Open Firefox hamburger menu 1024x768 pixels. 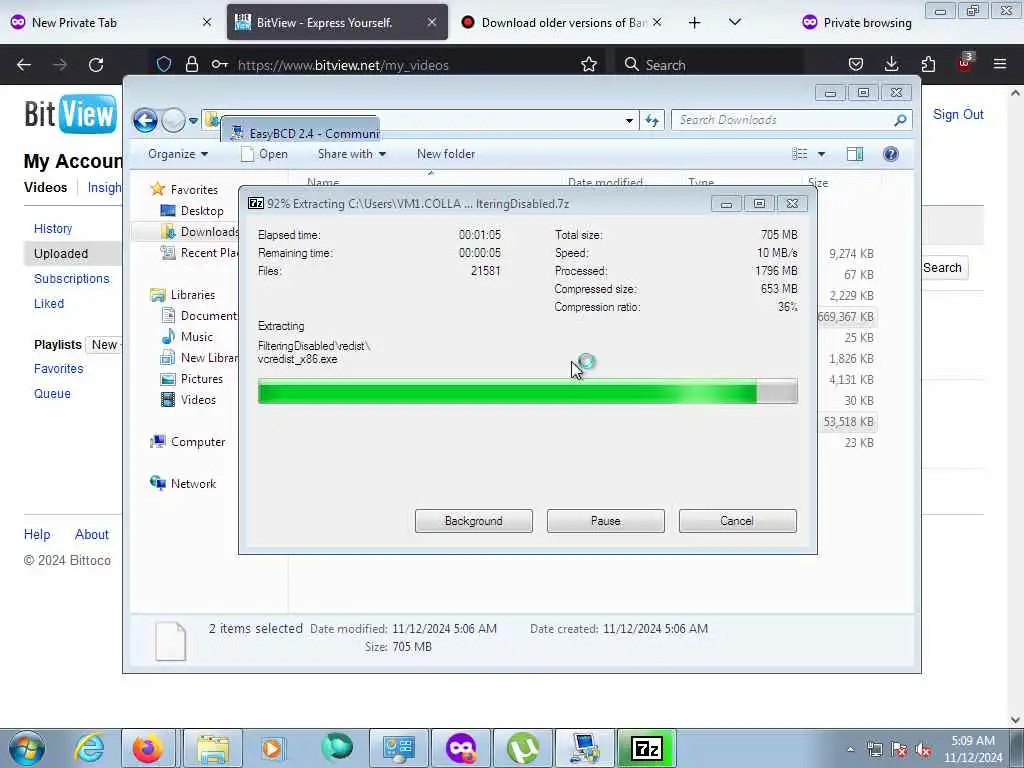click(x=1000, y=64)
